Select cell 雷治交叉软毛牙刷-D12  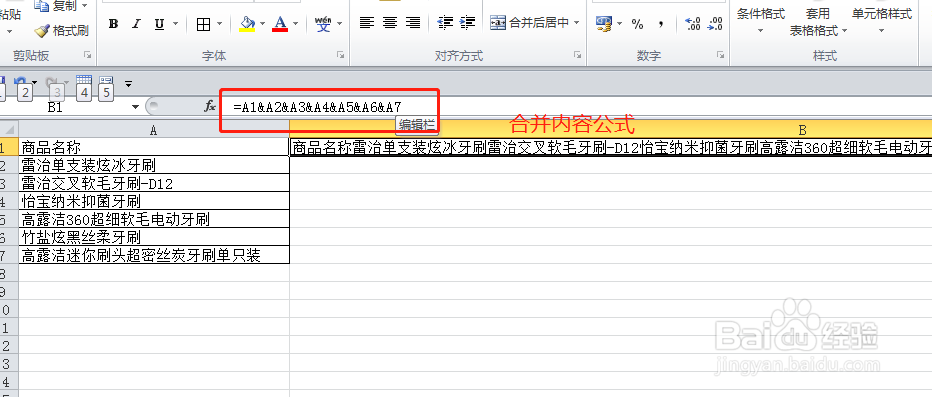coord(154,183)
